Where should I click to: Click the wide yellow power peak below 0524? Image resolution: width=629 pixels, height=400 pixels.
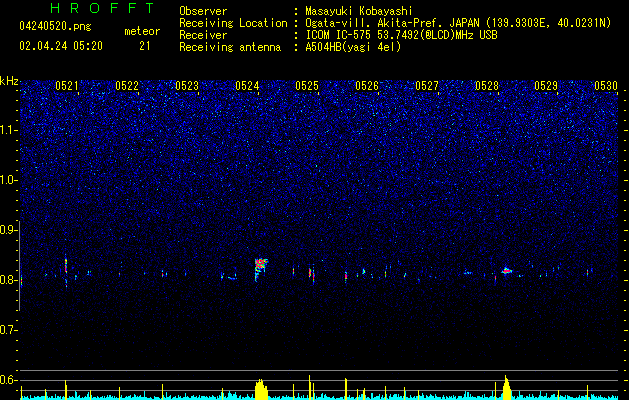[x=261, y=389]
